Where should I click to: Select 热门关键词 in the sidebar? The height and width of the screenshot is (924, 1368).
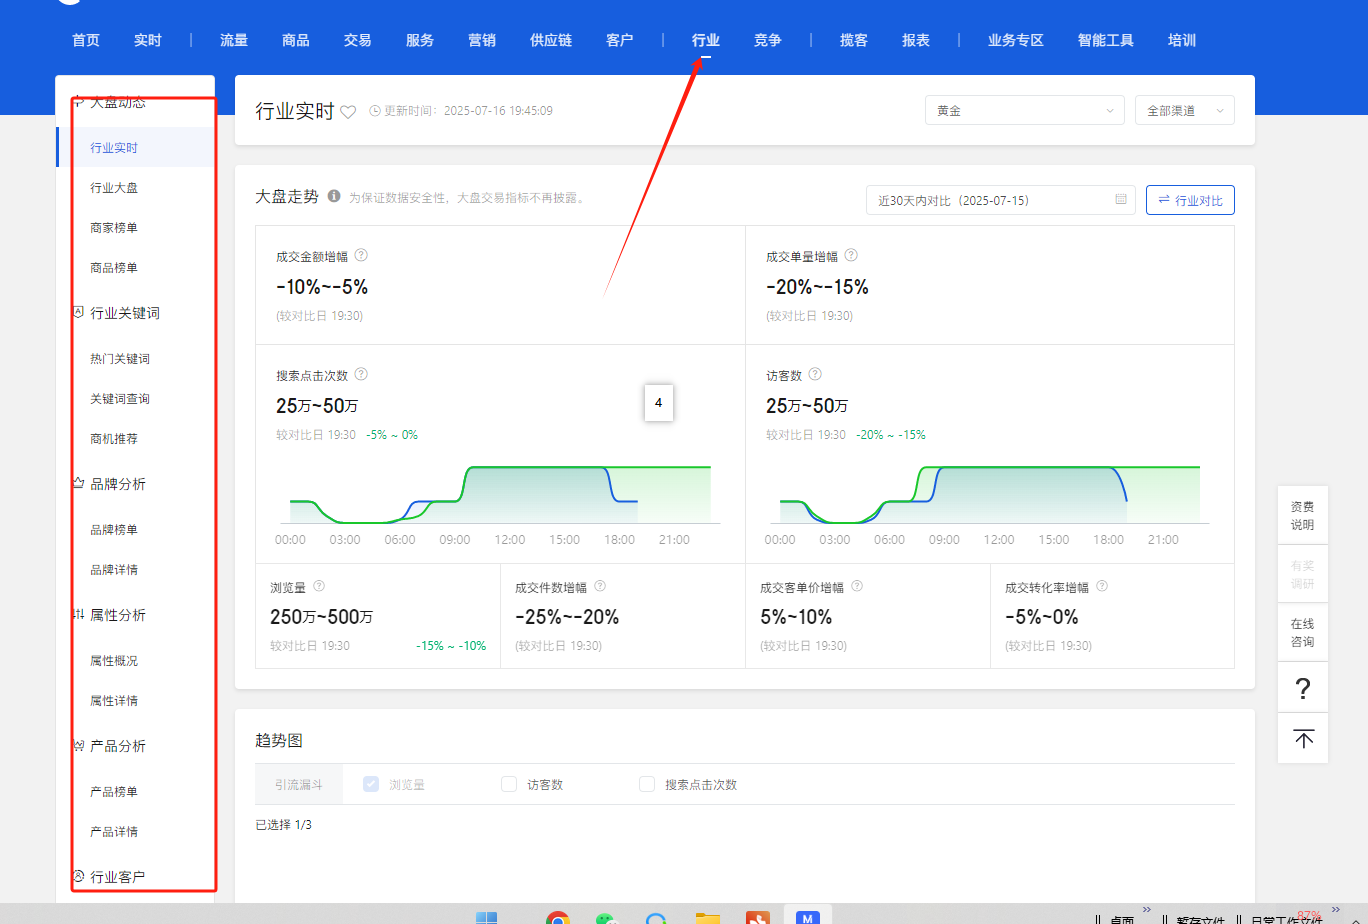coord(120,359)
